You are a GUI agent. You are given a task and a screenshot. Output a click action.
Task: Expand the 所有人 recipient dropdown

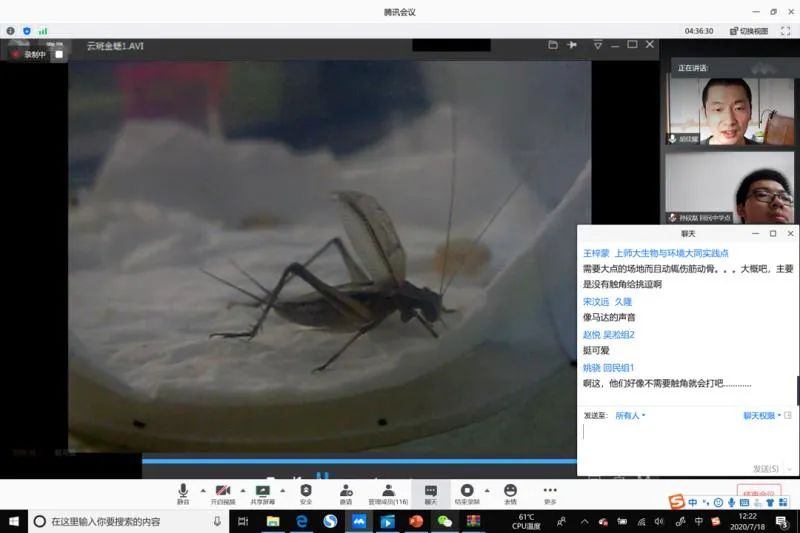click(x=630, y=415)
